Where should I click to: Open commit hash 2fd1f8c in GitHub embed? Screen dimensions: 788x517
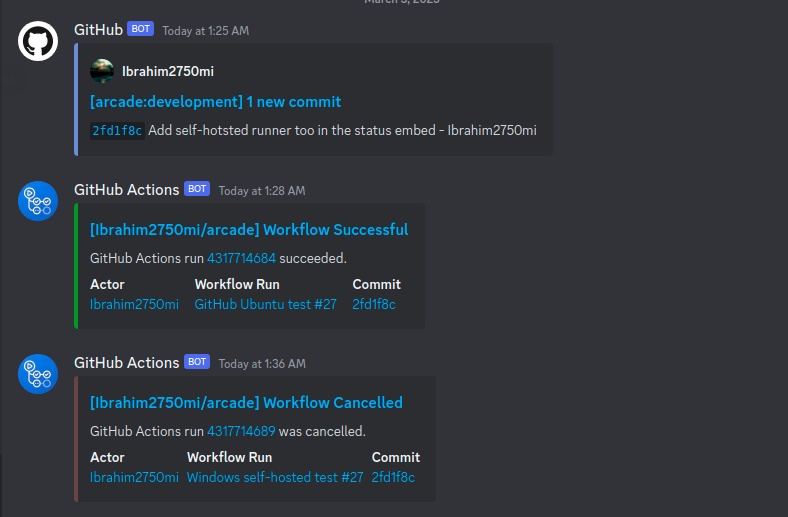pyautogui.click(x=117, y=131)
